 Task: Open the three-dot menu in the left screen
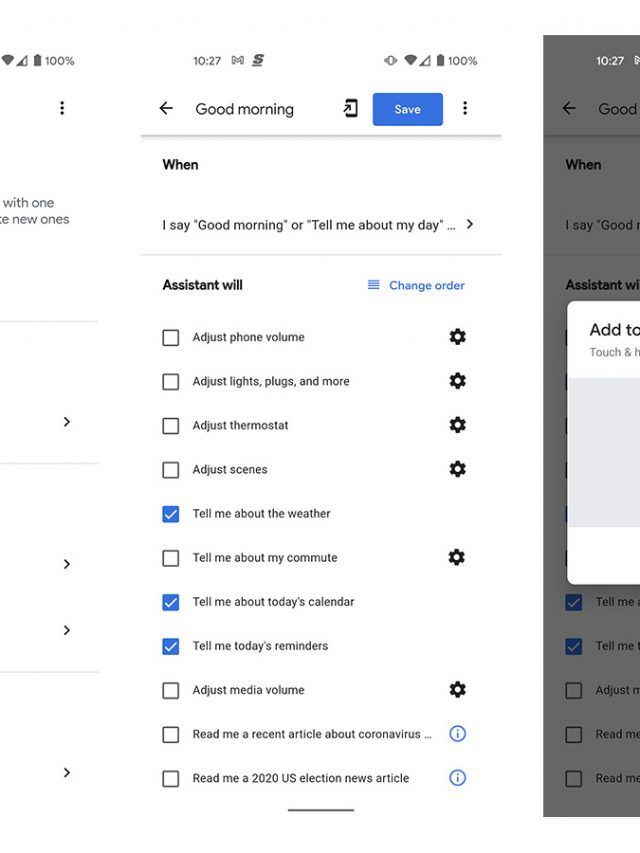(x=62, y=108)
